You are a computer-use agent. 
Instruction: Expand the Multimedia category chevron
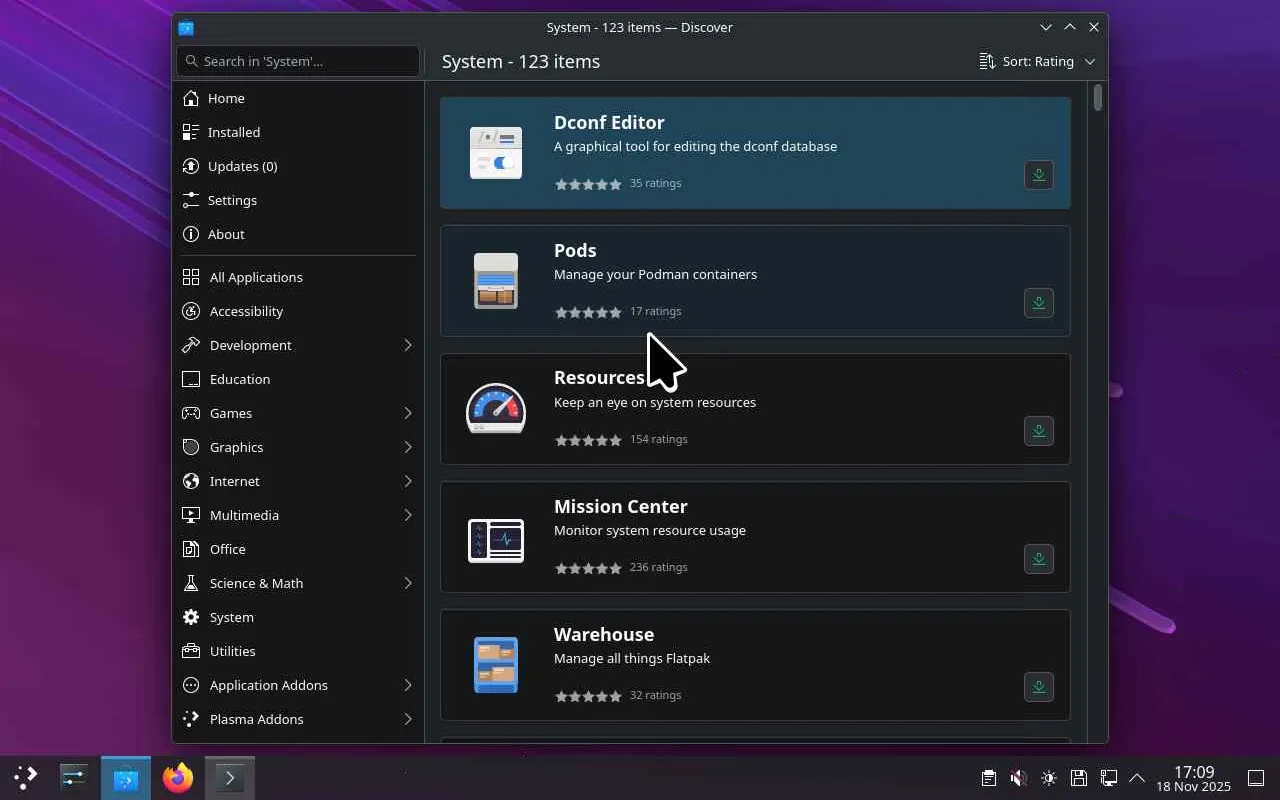point(408,515)
